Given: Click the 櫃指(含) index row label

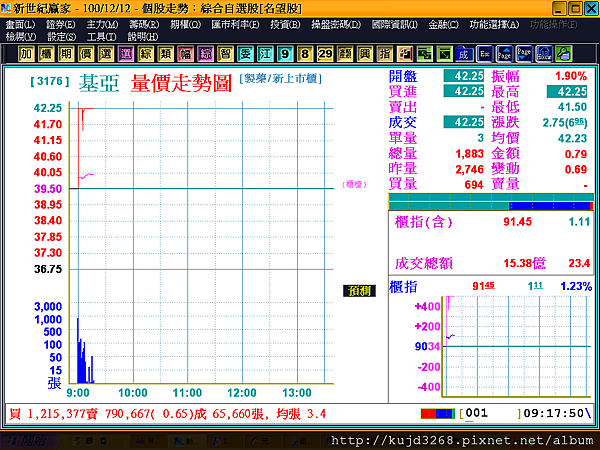Looking at the screenshot, I should pyautogui.click(x=423, y=222).
